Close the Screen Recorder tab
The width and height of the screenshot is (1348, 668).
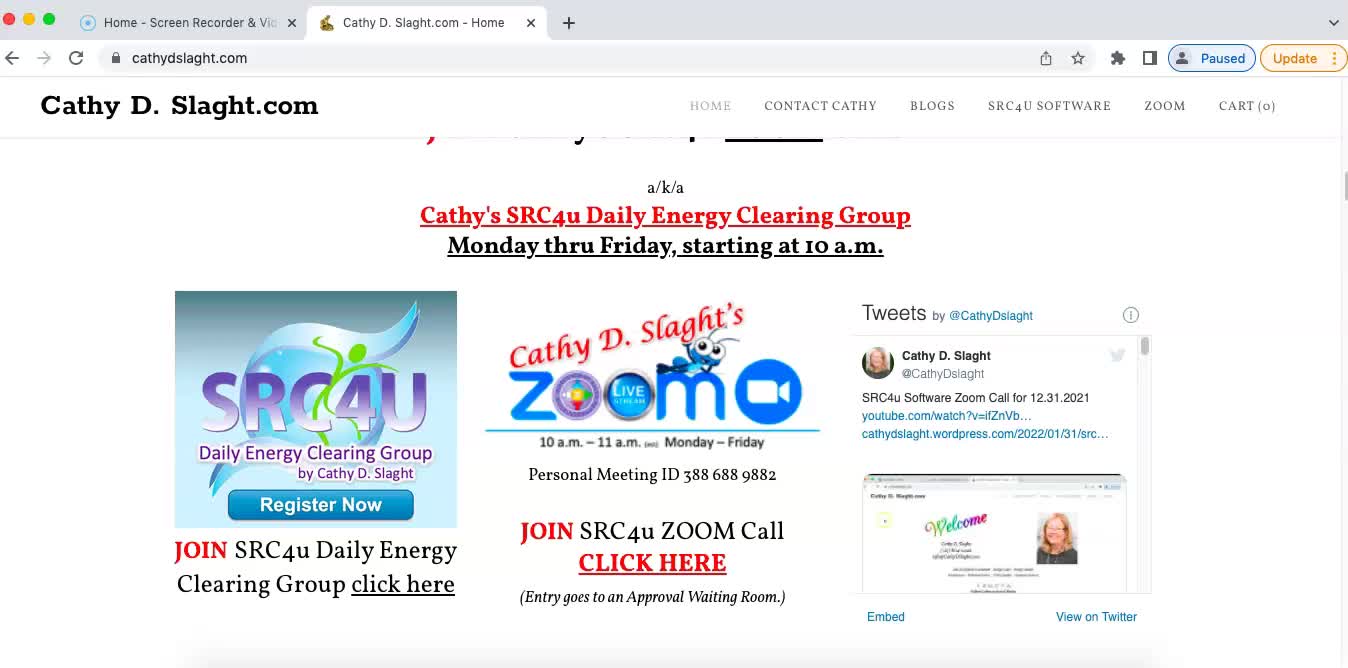coord(292,23)
